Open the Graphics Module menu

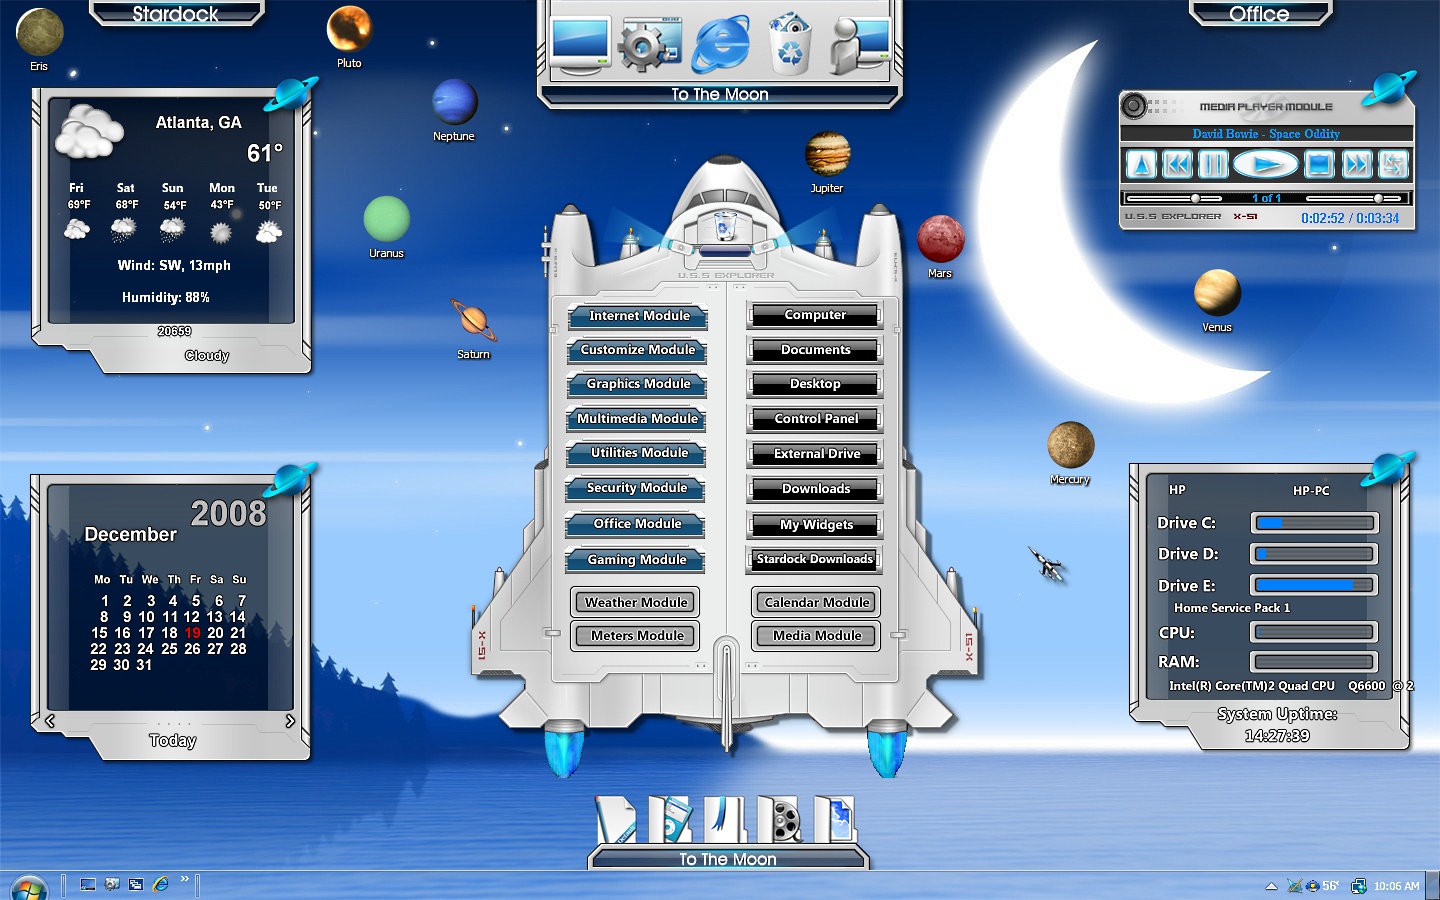click(x=638, y=384)
